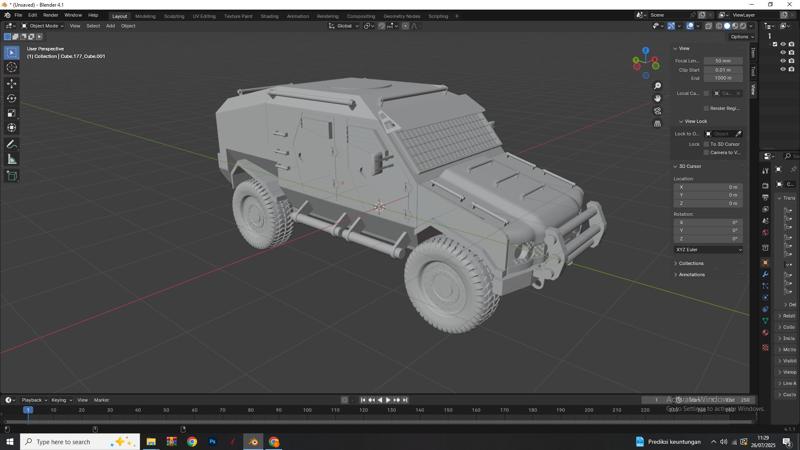Open the Playback dropdown in timeline

pyautogui.click(x=34, y=400)
